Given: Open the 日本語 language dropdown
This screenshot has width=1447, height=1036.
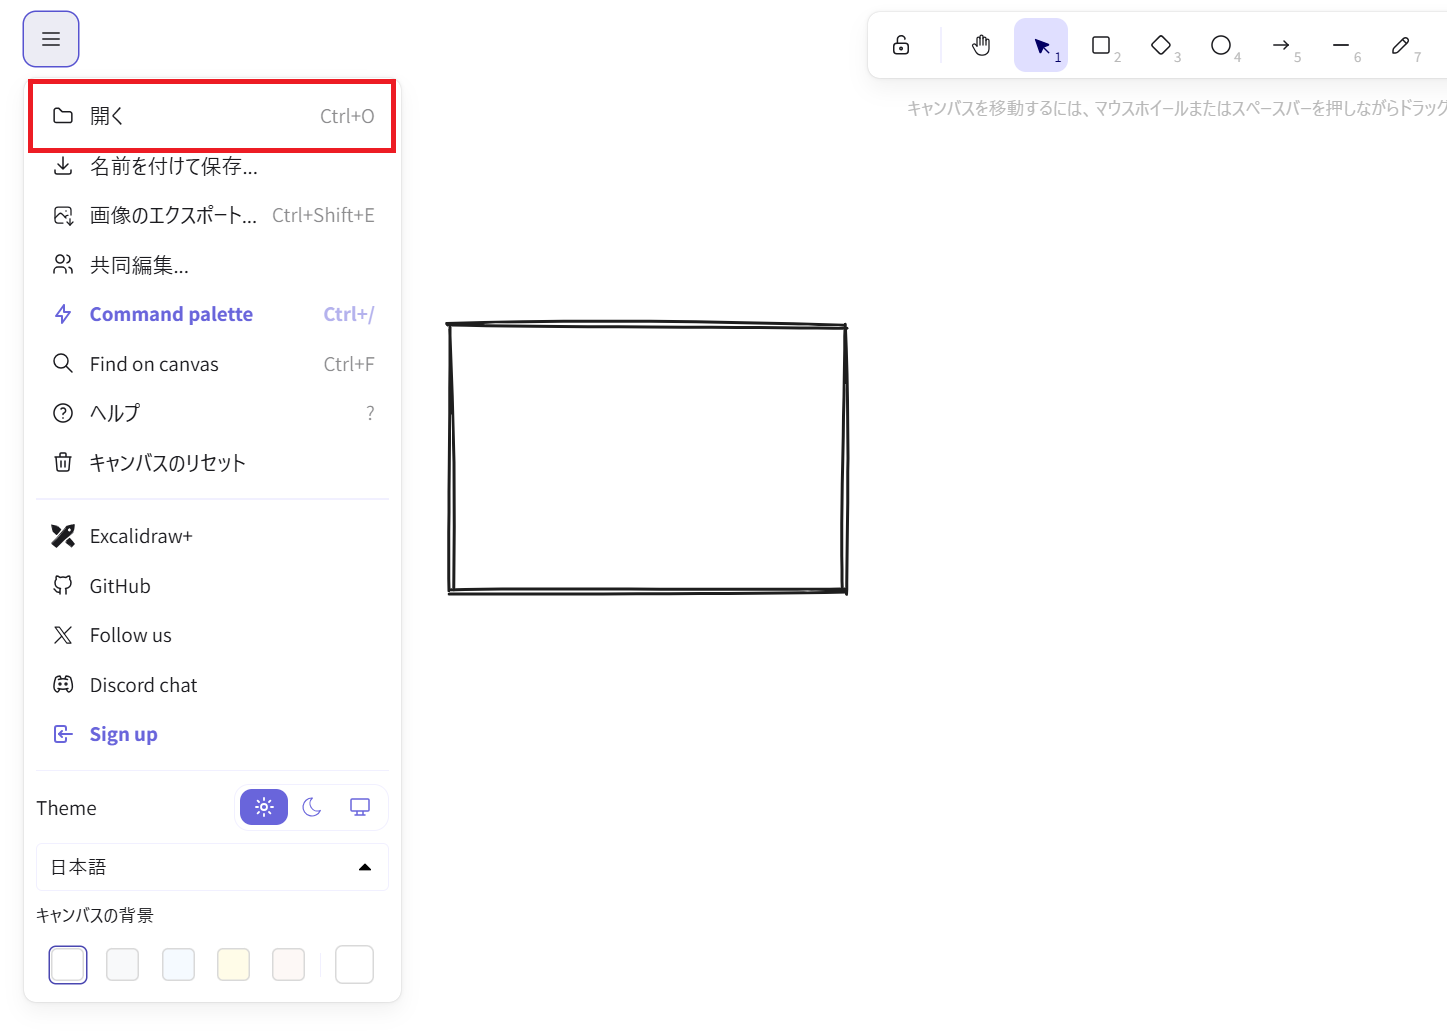Looking at the screenshot, I should pos(212,867).
